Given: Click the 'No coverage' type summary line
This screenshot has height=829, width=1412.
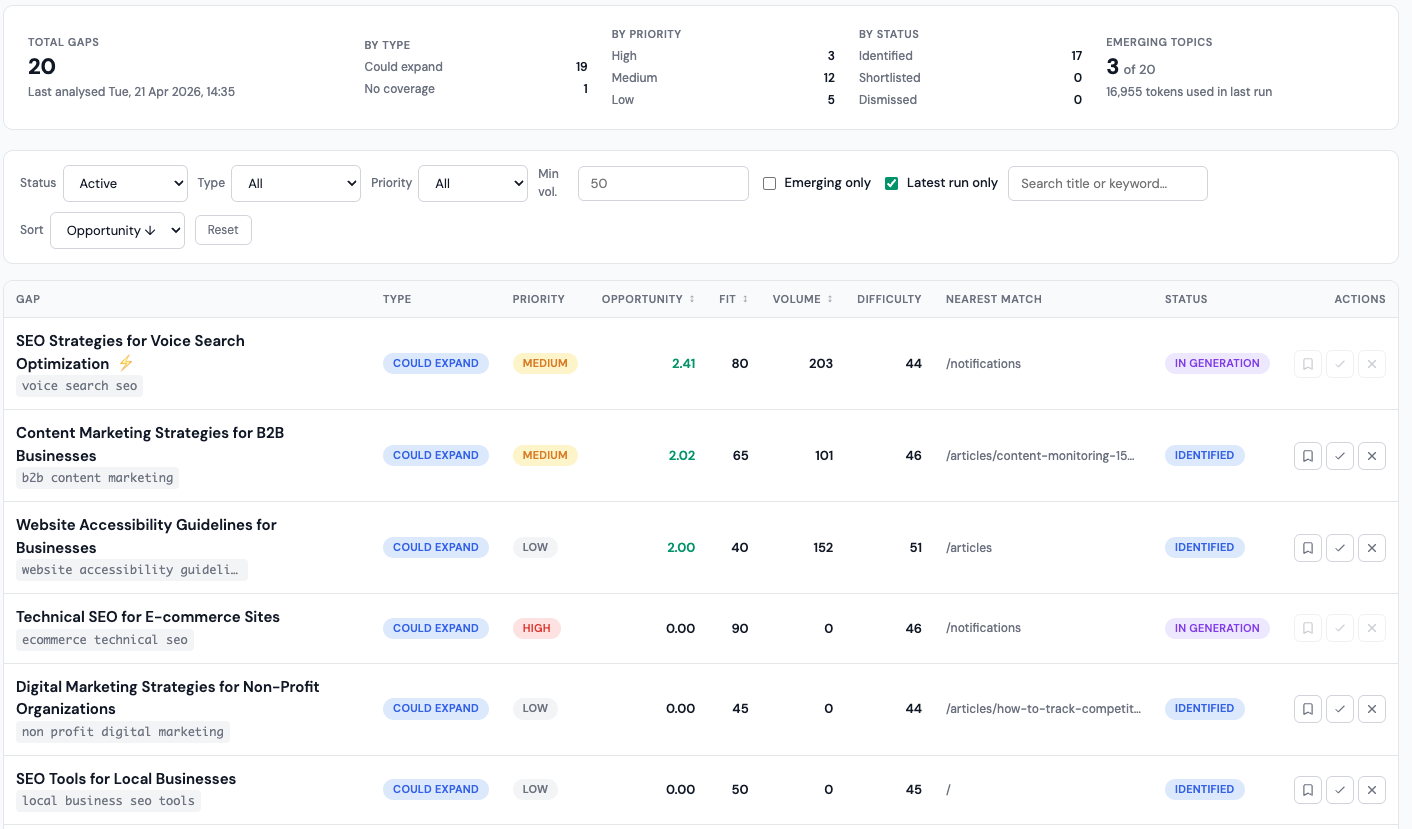Looking at the screenshot, I should 476,89.
